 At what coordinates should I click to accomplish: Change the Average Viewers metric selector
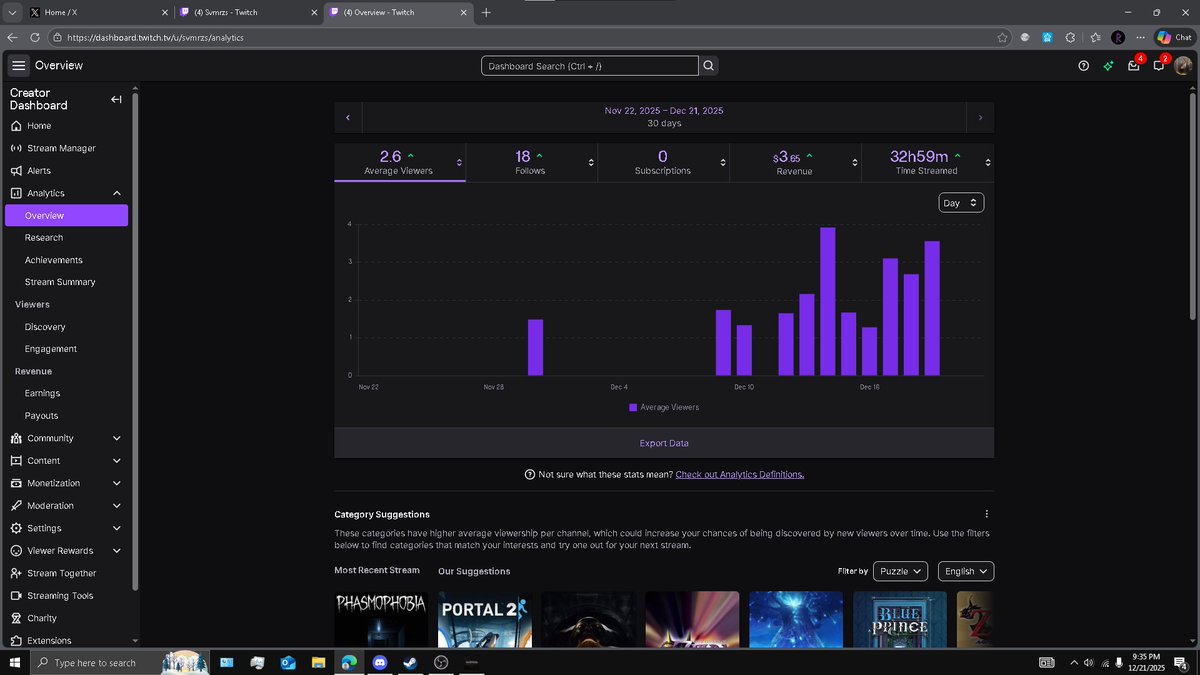click(x=459, y=162)
